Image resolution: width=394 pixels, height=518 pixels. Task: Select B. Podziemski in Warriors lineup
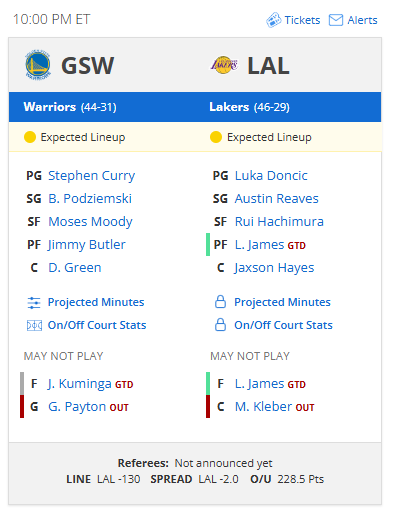click(x=90, y=199)
